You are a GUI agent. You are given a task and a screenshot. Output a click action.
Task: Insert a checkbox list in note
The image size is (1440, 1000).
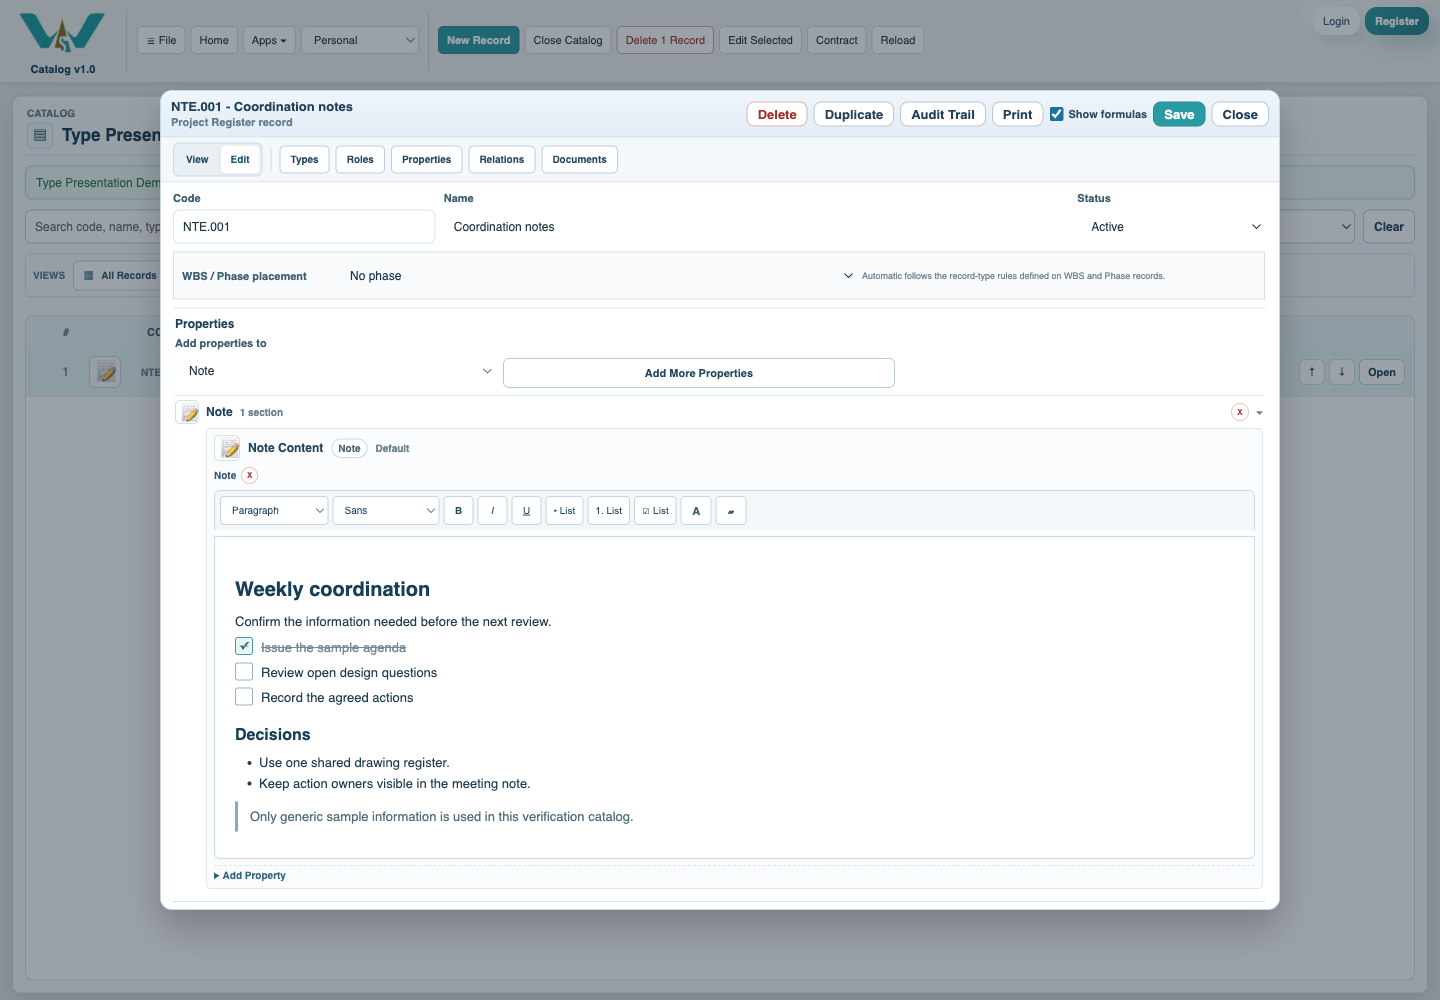coord(656,511)
